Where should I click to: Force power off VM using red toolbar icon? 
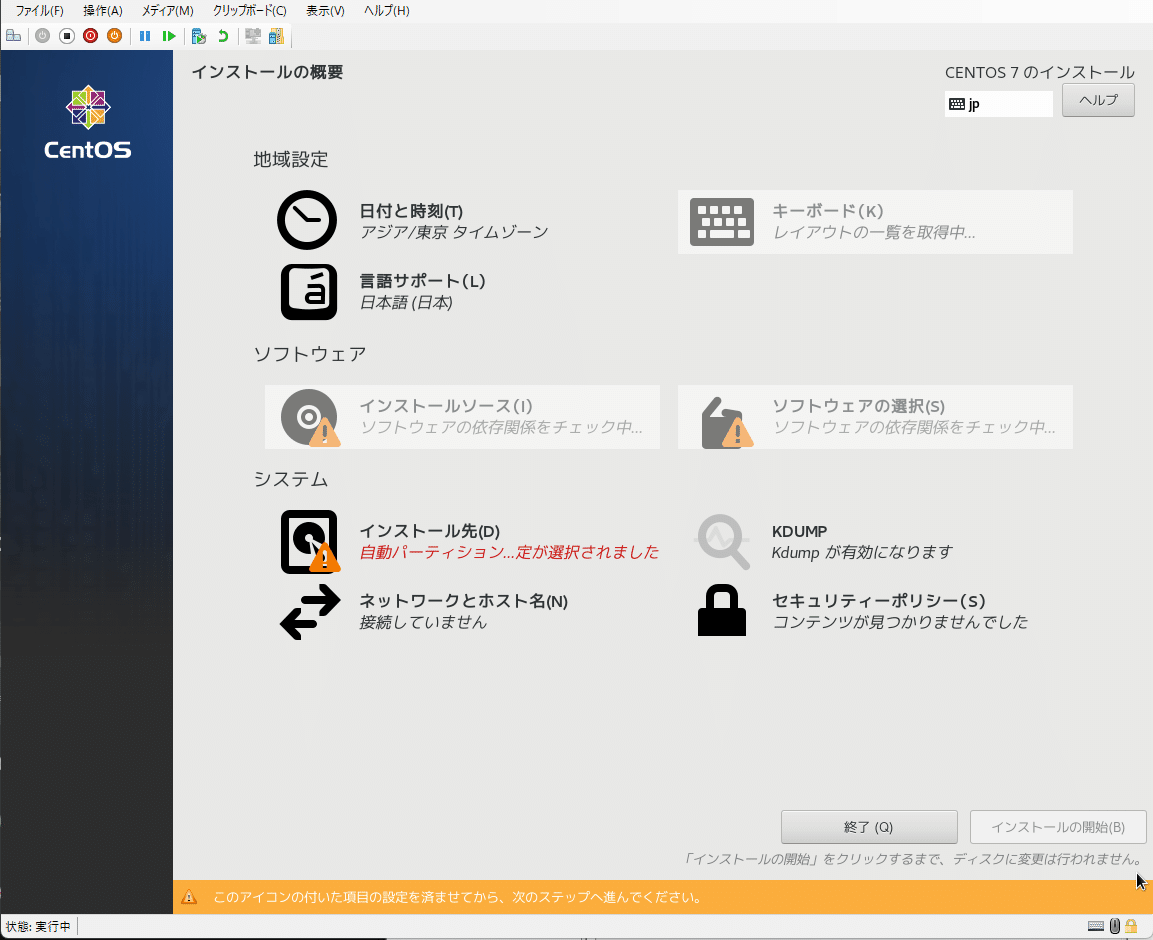coord(89,35)
